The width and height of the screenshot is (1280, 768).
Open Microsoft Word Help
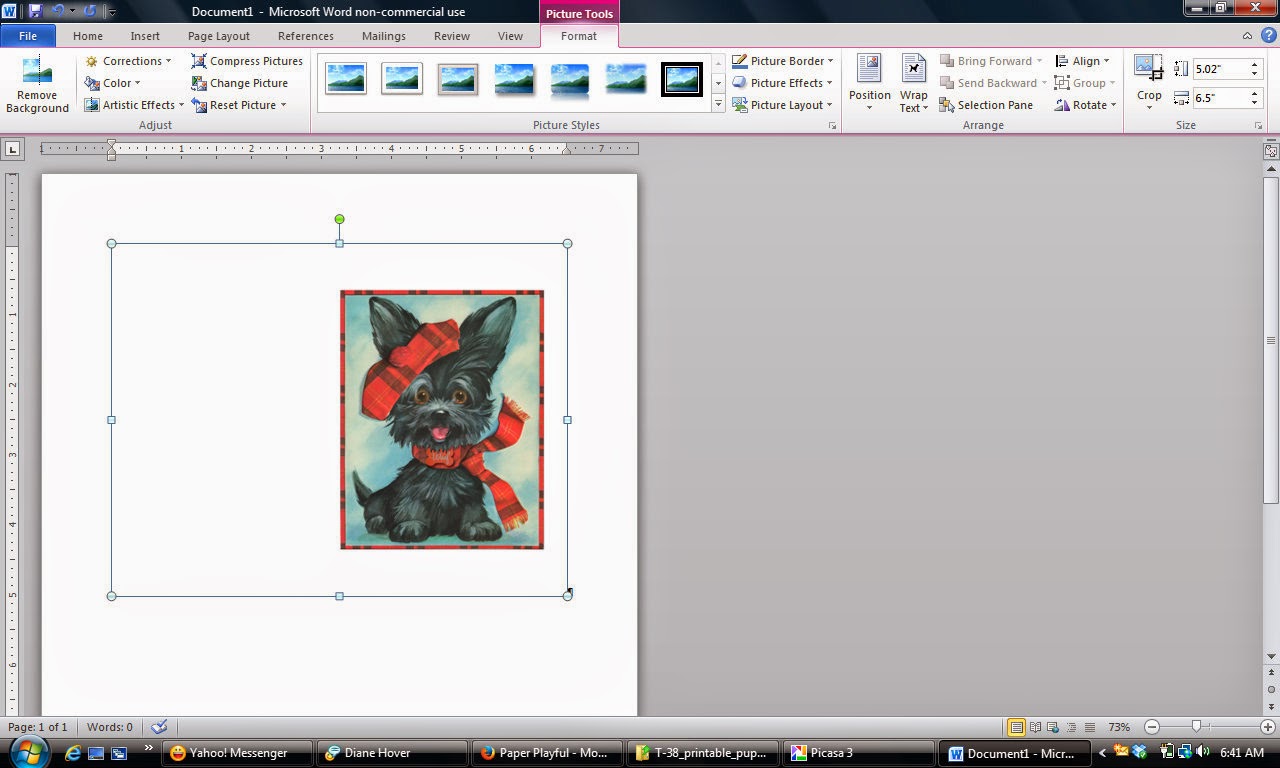1267,36
